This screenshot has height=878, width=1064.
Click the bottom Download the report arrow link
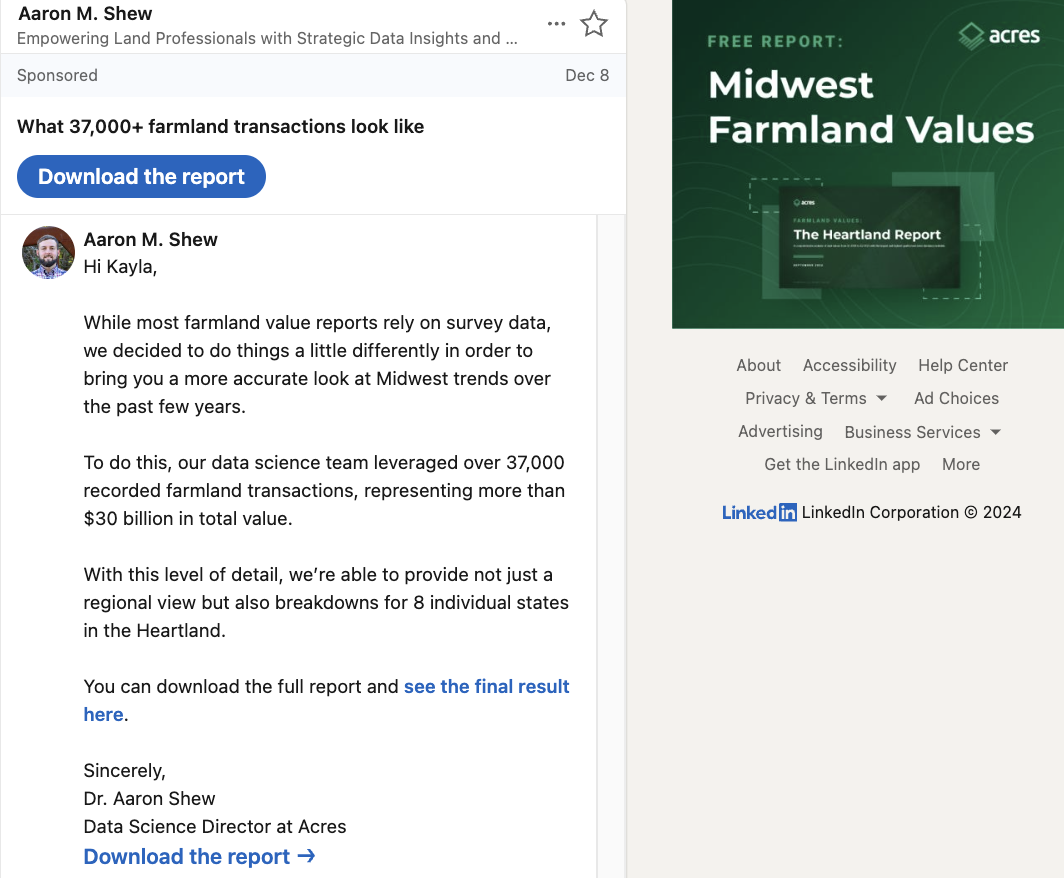(199, 857)
